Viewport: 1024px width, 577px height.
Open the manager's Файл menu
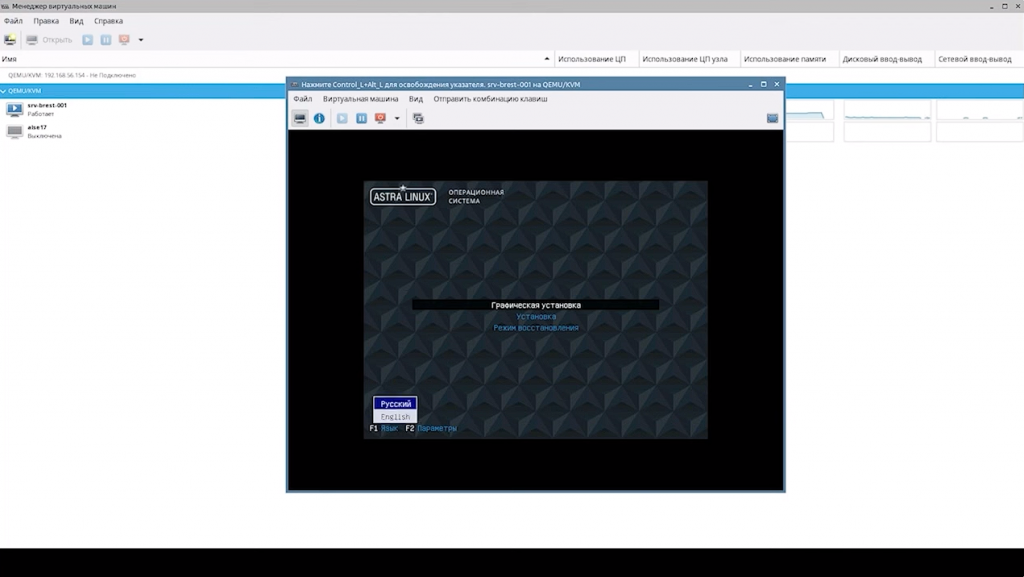click(x=13, y=21)
